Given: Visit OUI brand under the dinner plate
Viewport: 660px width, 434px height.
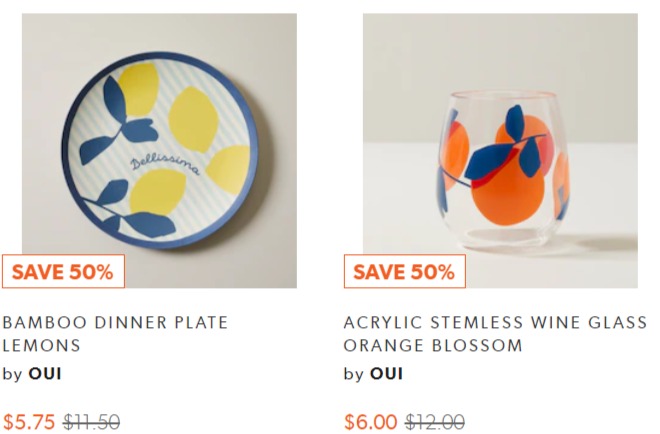Looking at the screenshot, I should pyautogui.click(x=45, y=373).
